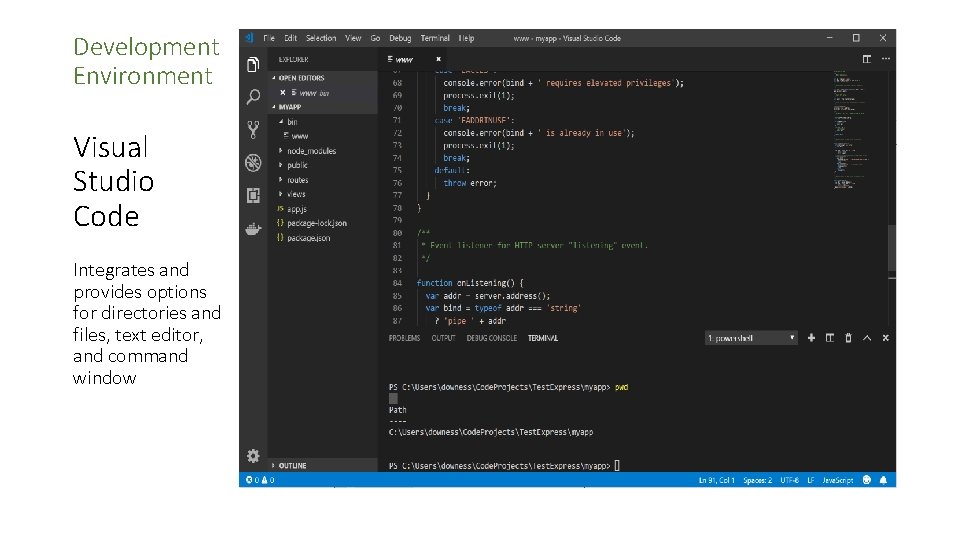Open editor More Actions ellipsis menu
The width and height of the screenshot is (960, 540).
885,59
